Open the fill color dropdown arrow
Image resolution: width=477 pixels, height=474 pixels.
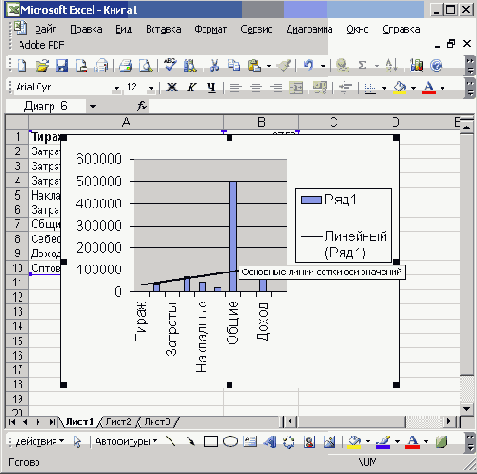(413, 88)
